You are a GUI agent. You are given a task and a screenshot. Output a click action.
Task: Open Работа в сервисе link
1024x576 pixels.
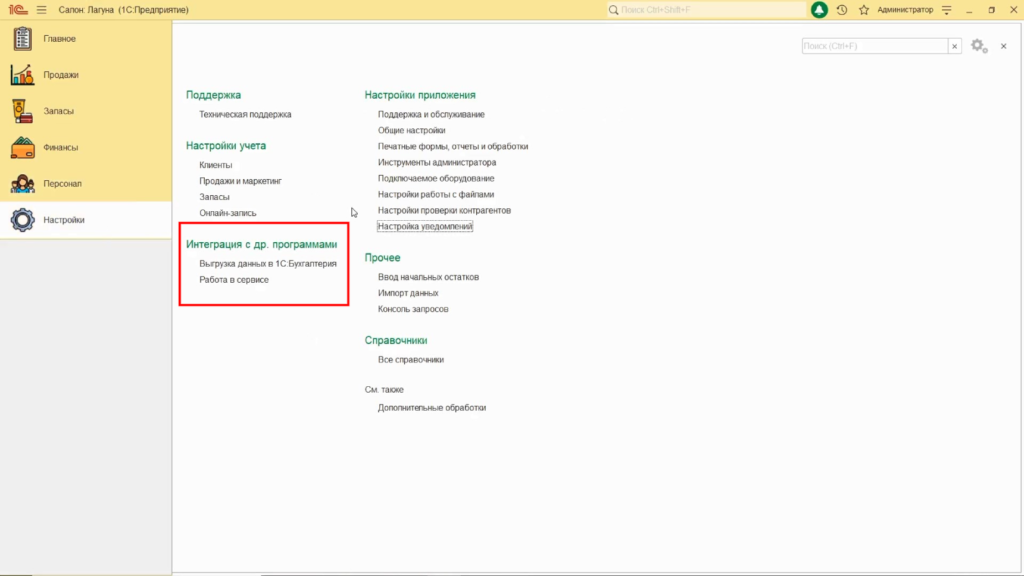tap(234, 280)
